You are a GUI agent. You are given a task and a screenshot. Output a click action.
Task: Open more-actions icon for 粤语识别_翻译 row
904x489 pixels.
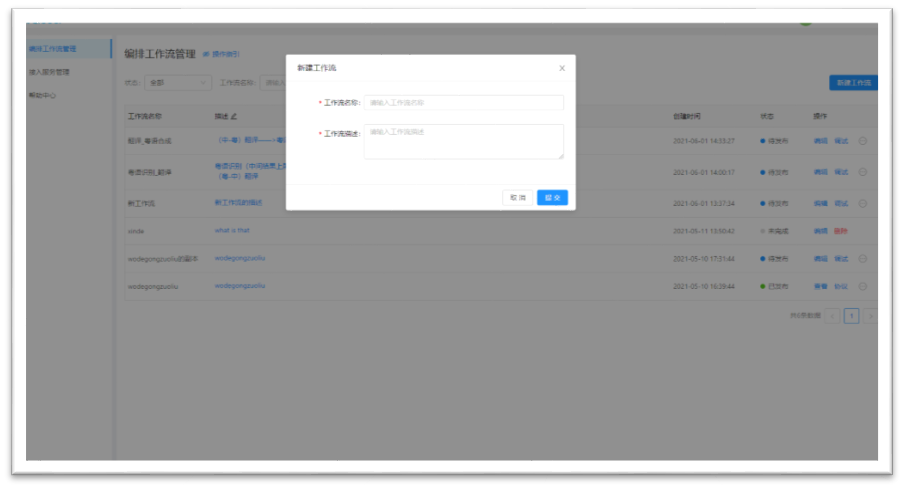click(x=862, y=172)
